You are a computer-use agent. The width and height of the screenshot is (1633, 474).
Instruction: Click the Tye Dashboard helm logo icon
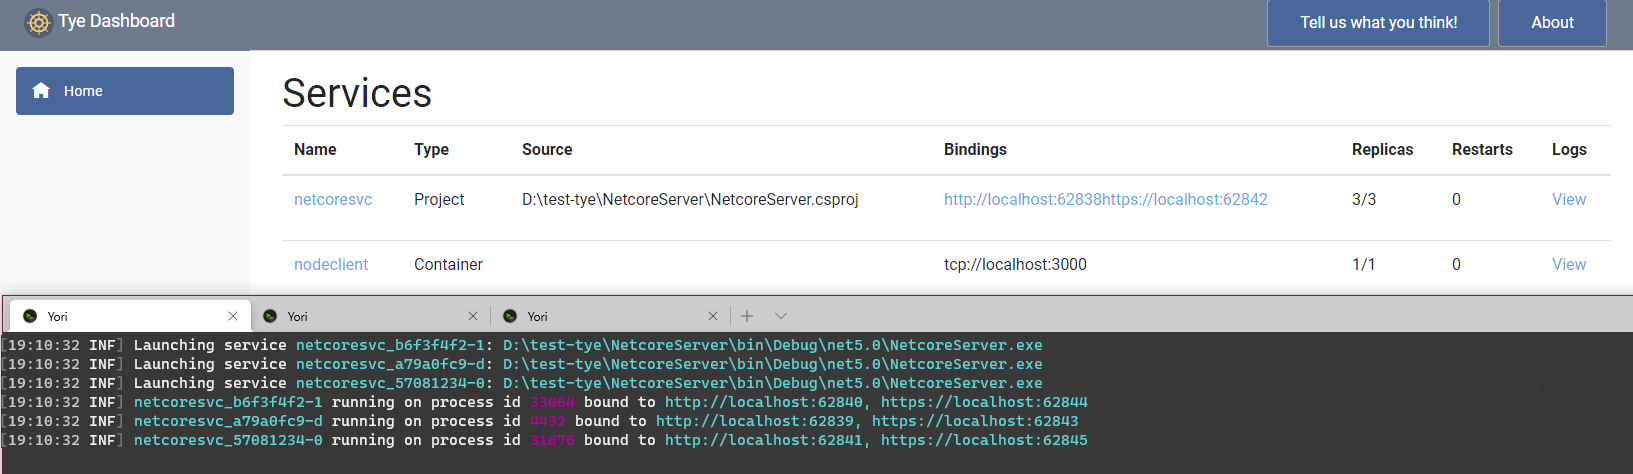[x=38, y=22]
